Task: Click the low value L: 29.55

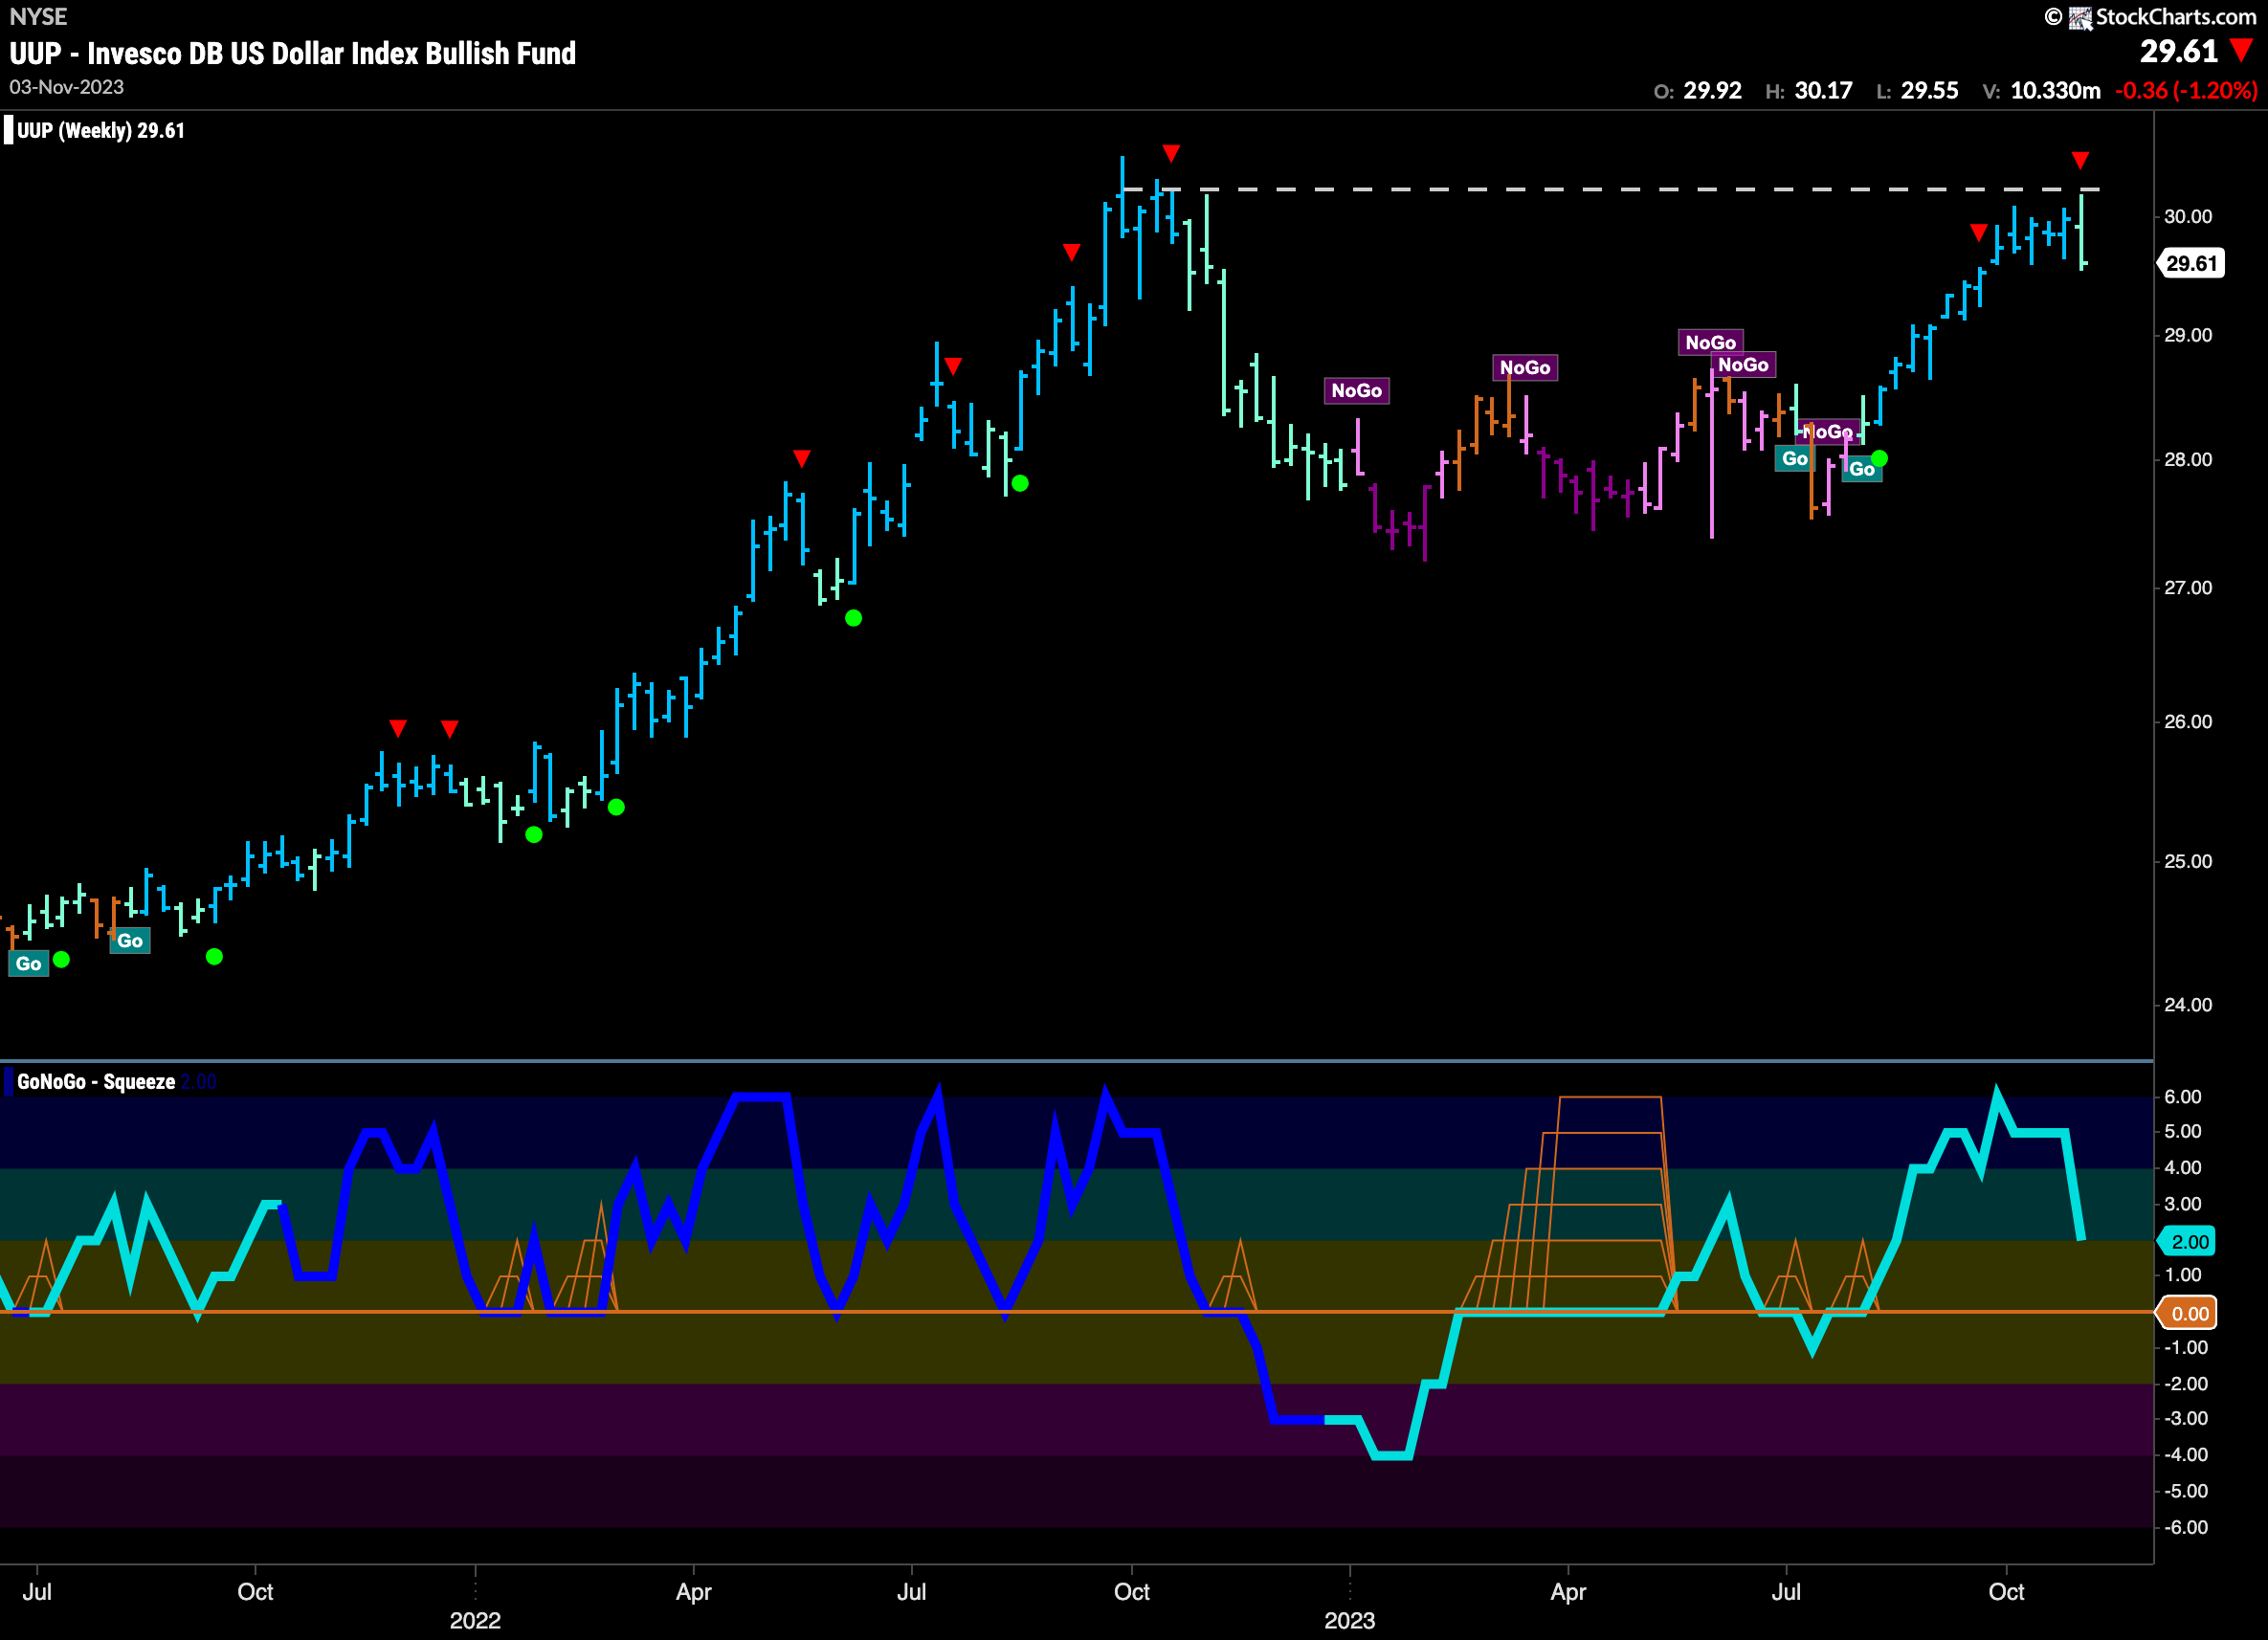Action: click(x=1917, y=91)
